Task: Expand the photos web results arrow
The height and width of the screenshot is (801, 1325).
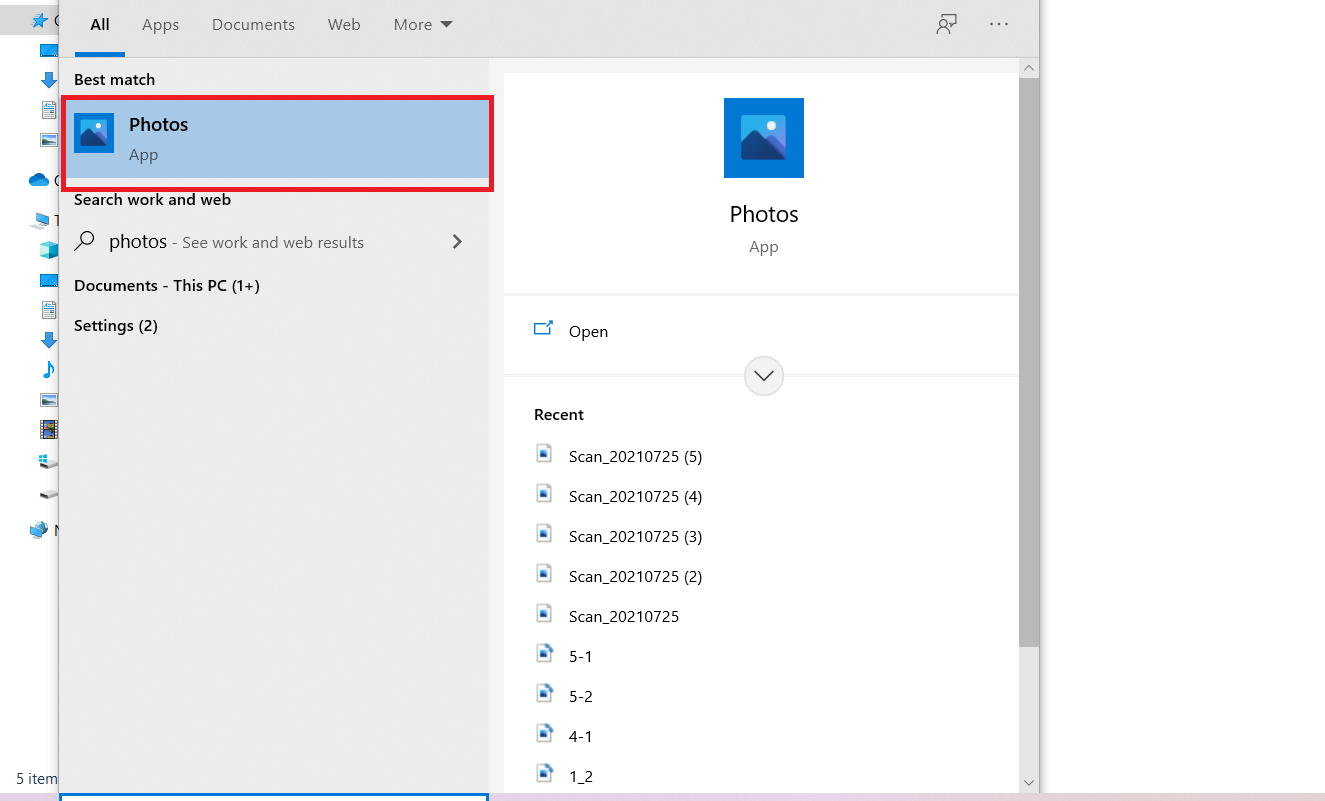Action: [x=457, y=242]
